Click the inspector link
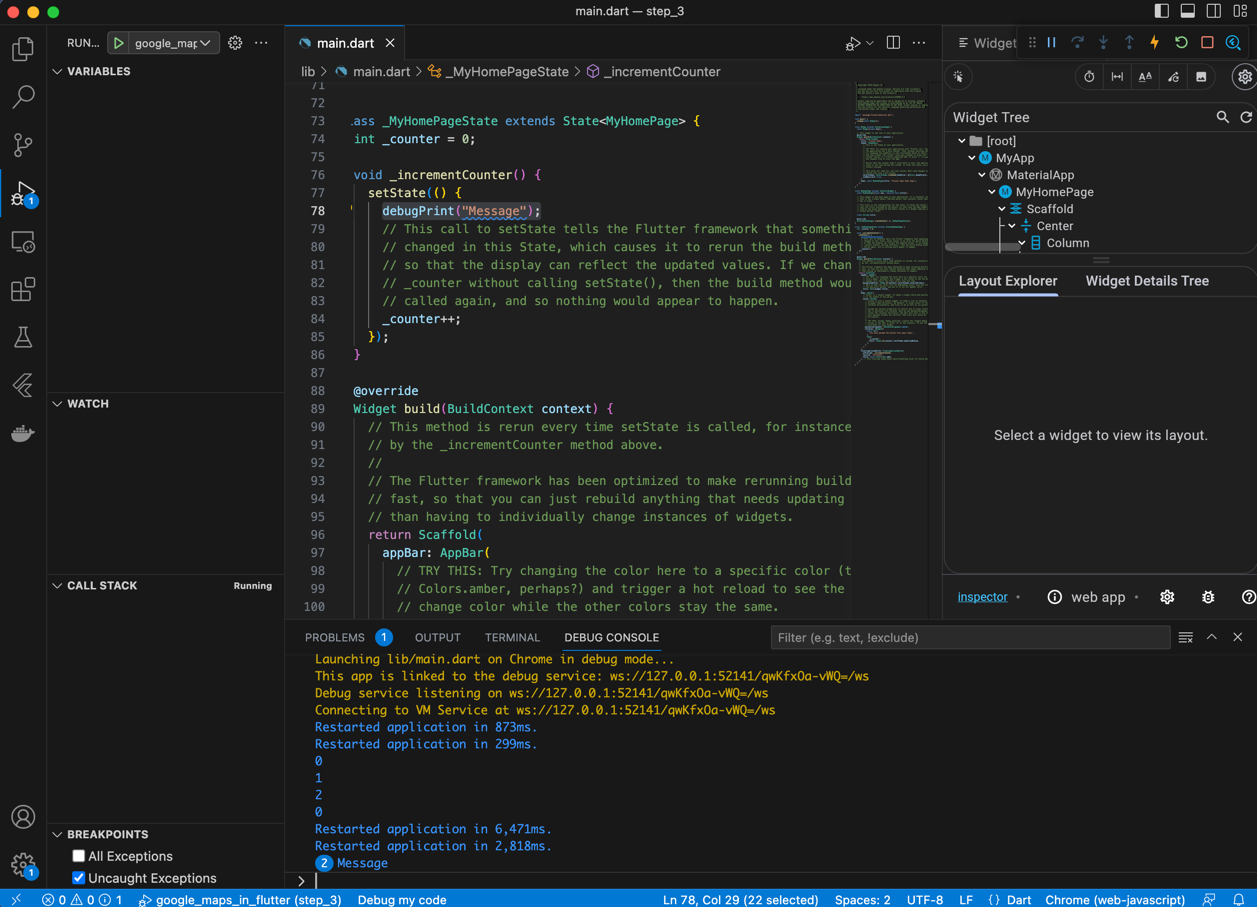This screenshot has height=907, width=1257. pos(982,597)
